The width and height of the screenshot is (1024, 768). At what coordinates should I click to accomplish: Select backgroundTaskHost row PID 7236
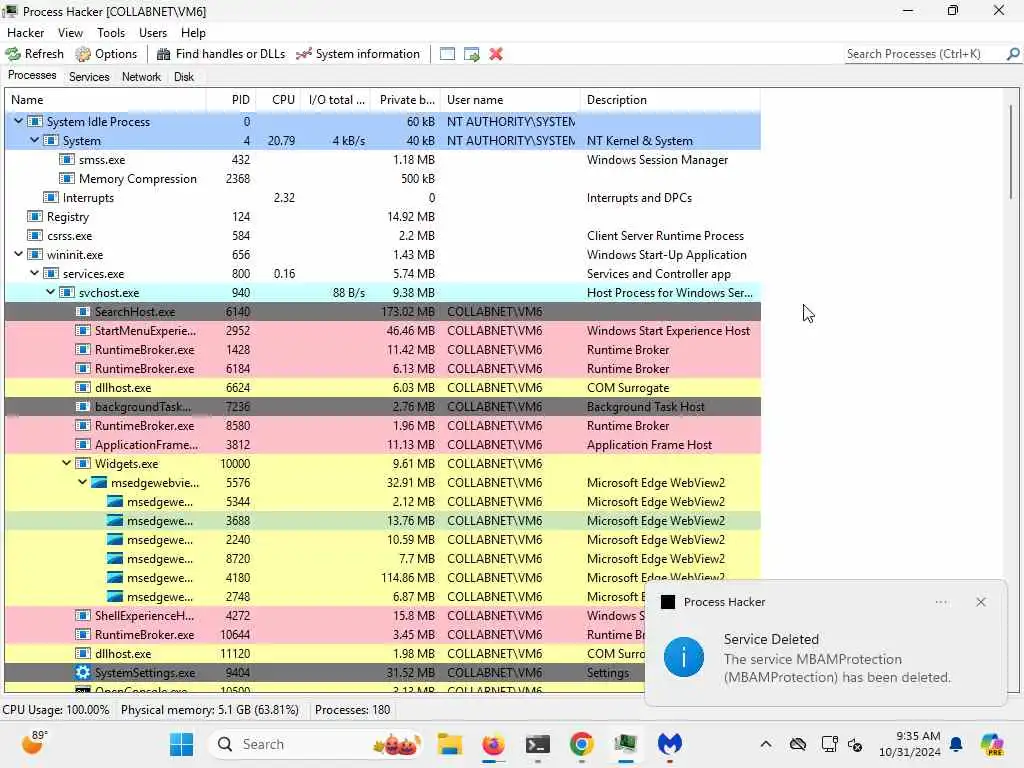click(x=383, y=407)
